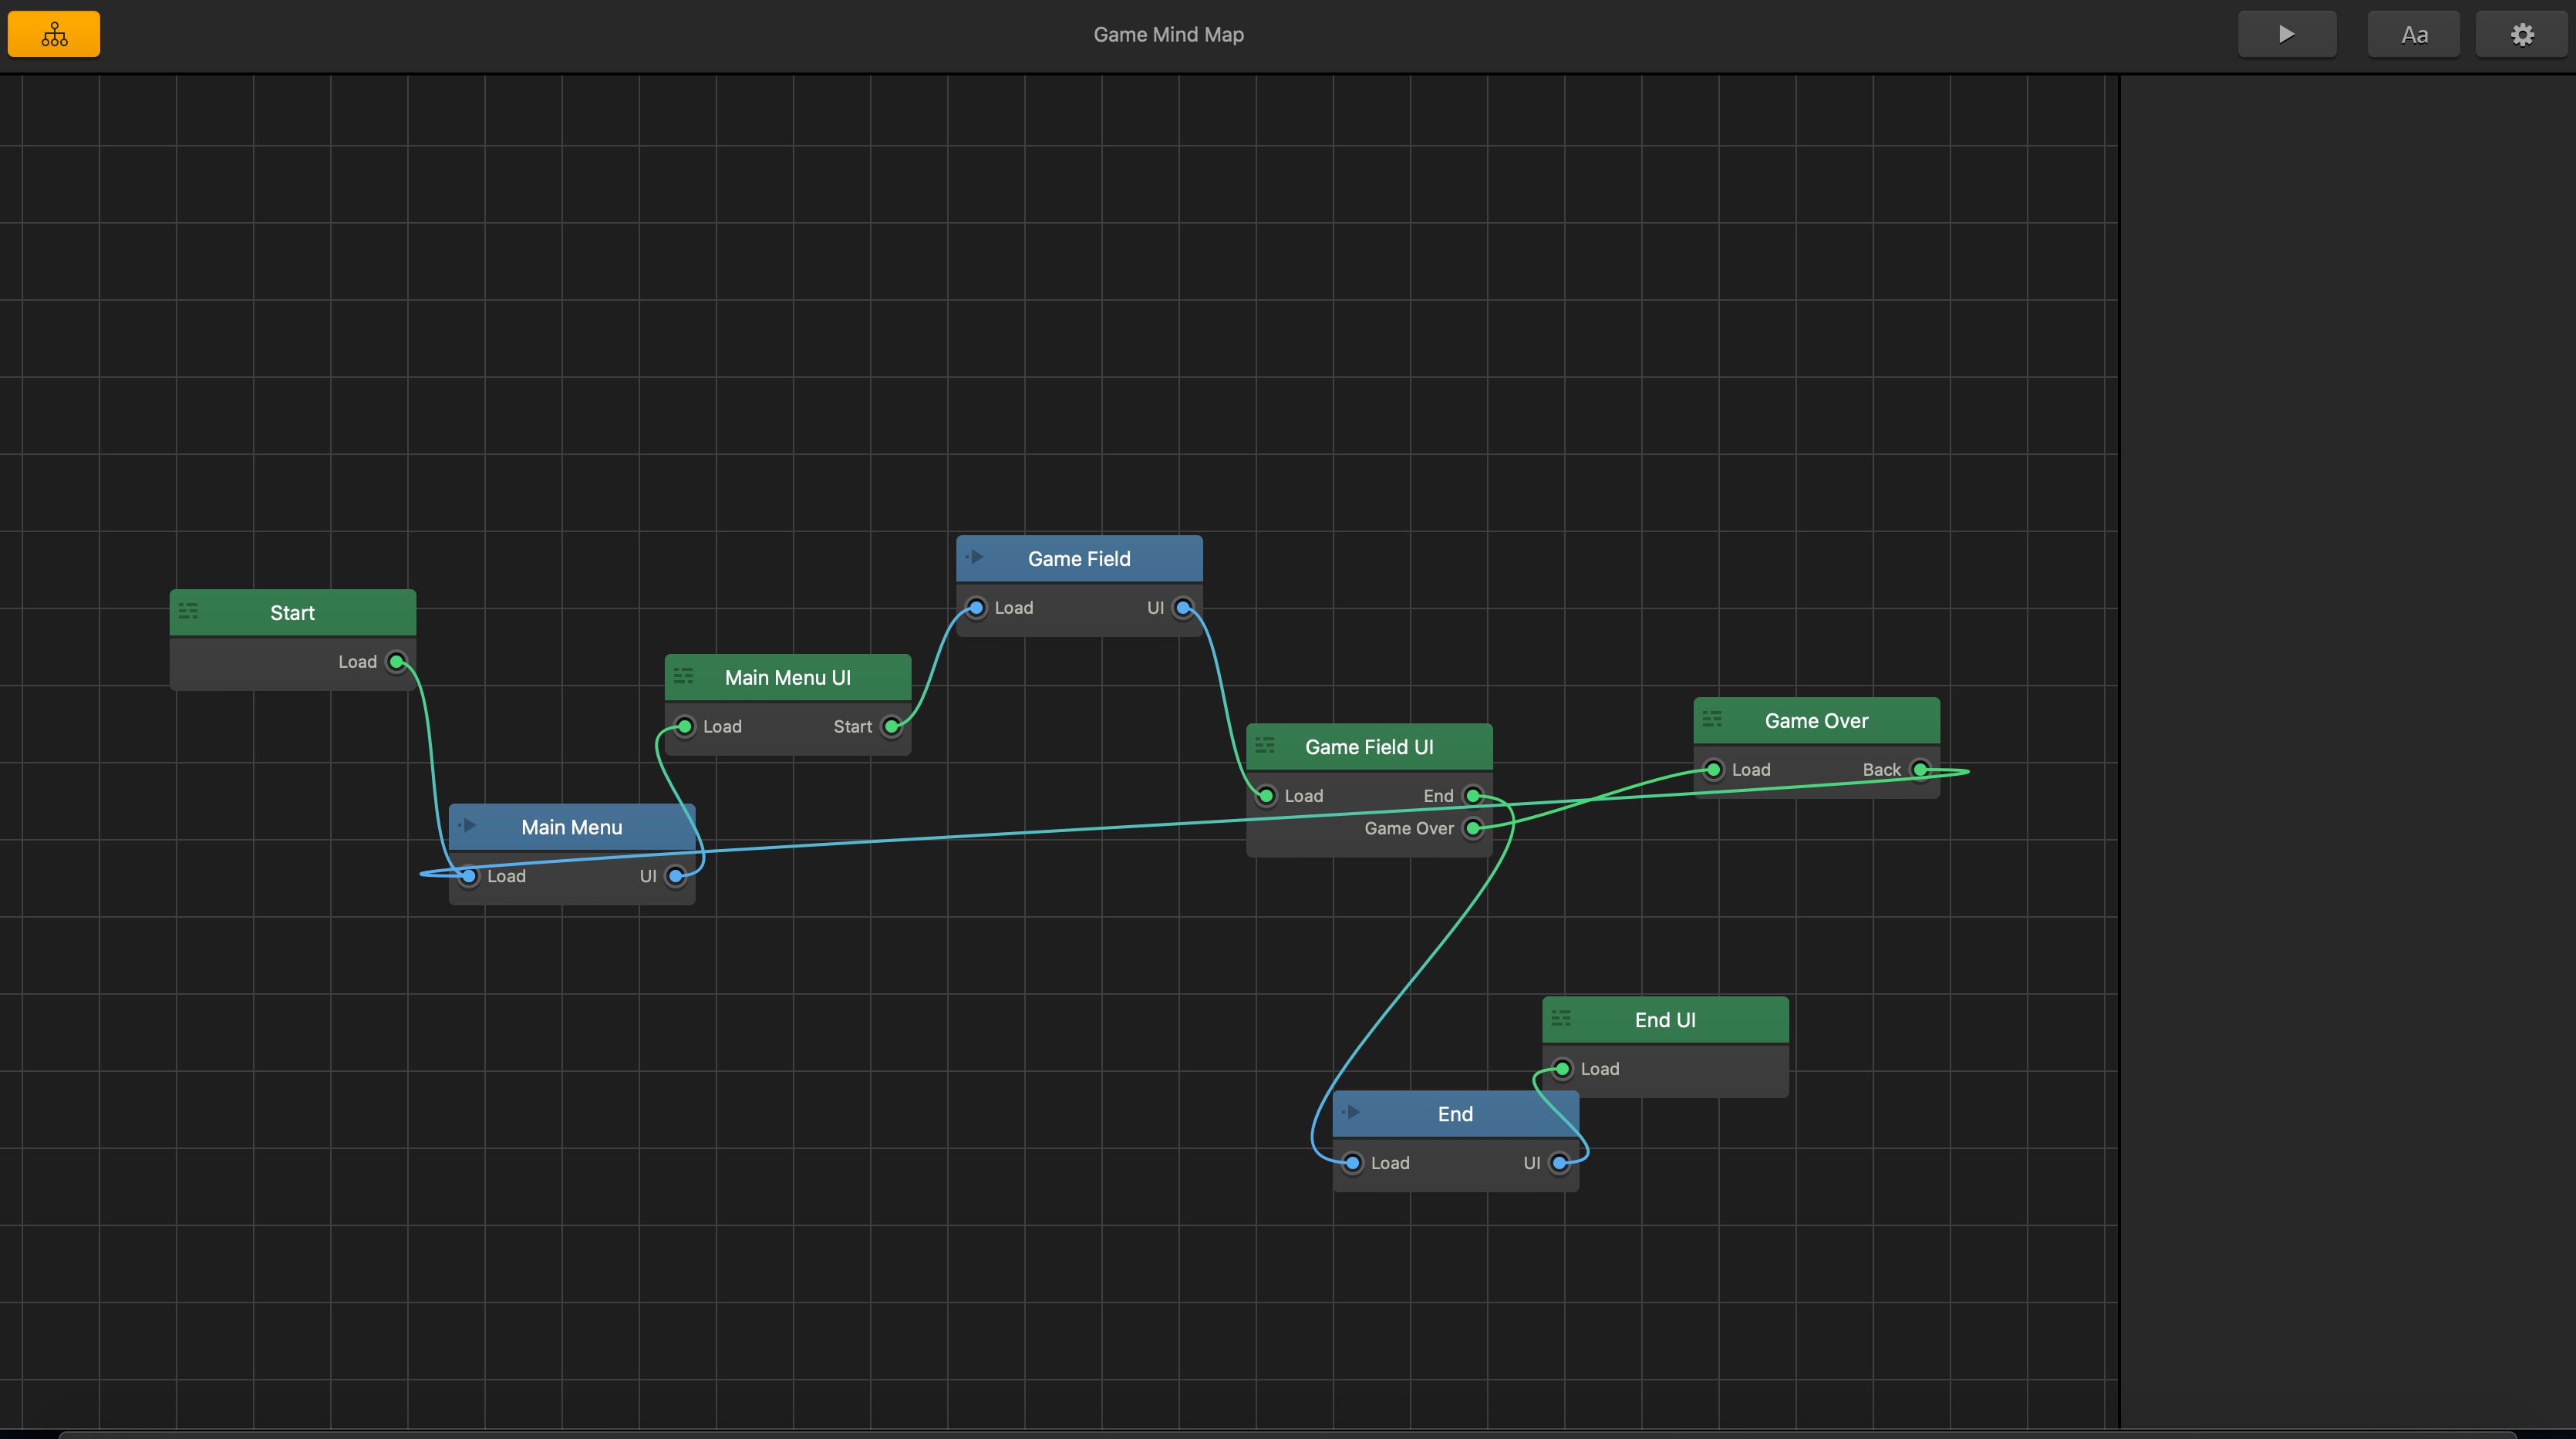Click the orange hierarchy graph button
This screenshot has height=1439, width=2576.
(x=54, y=35)
